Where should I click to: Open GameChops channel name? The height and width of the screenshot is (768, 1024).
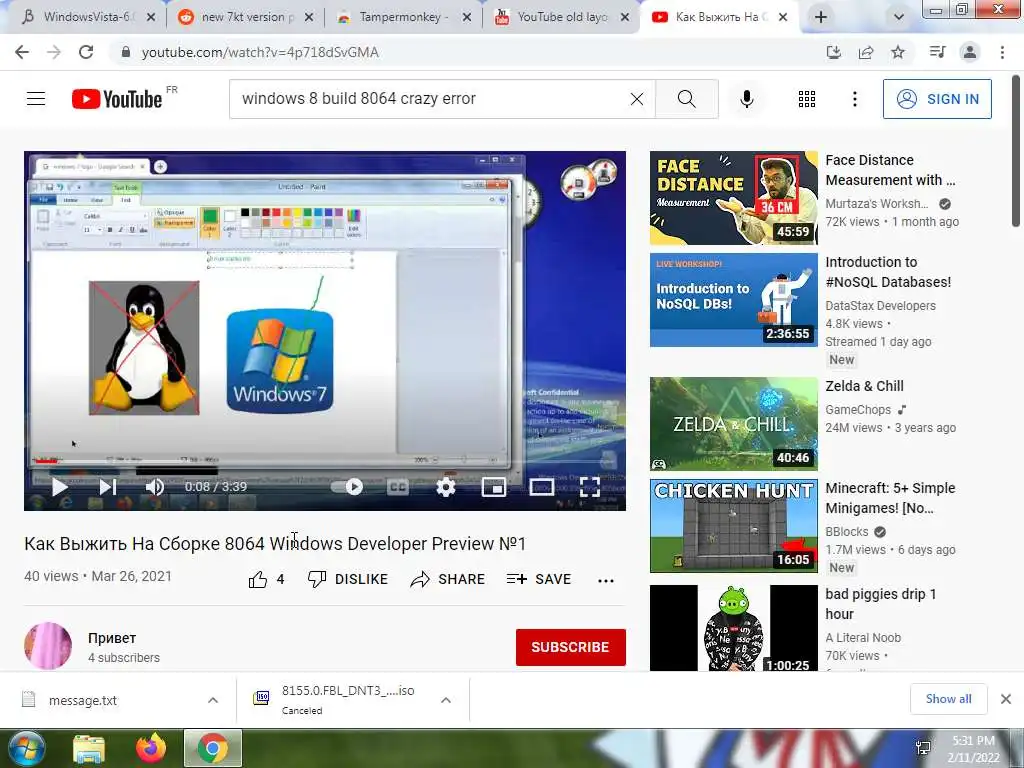click(858, 409)
